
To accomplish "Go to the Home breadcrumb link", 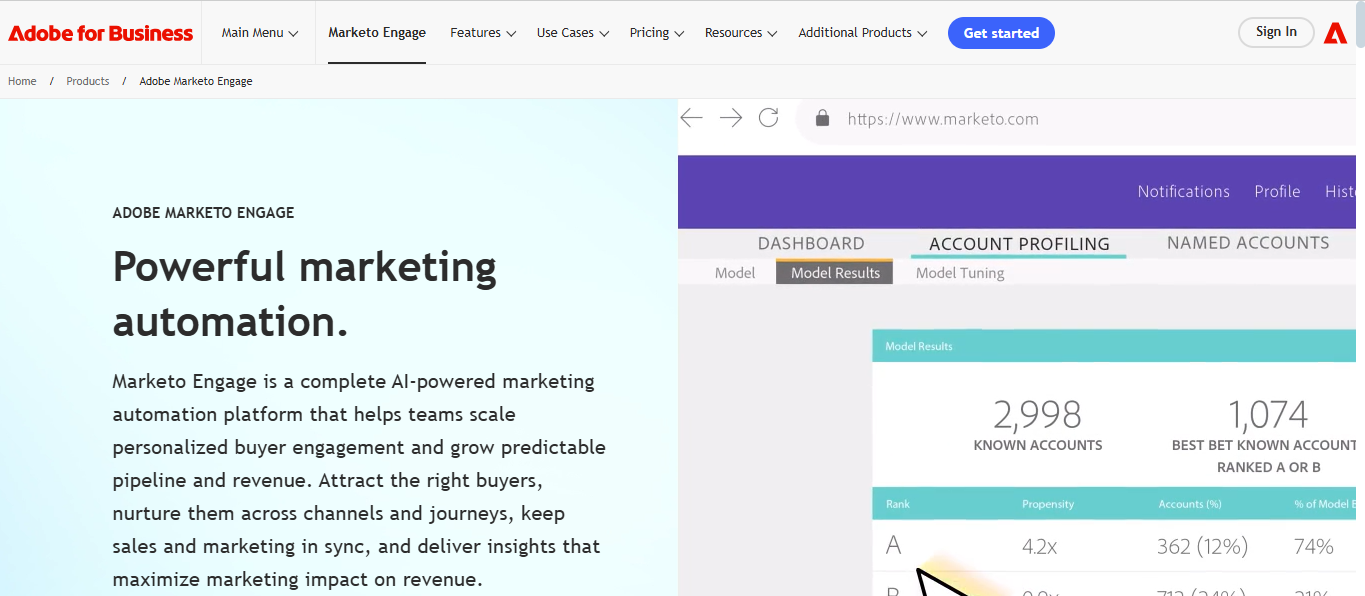I will [x=22, y=82].
